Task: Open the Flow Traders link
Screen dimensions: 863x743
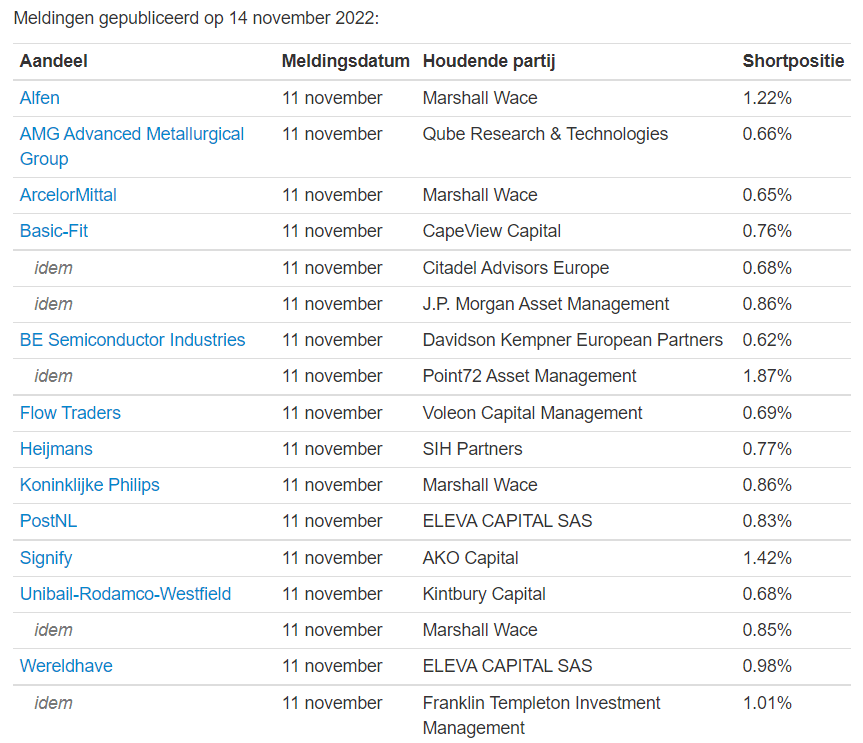Action: coord(70,413)
